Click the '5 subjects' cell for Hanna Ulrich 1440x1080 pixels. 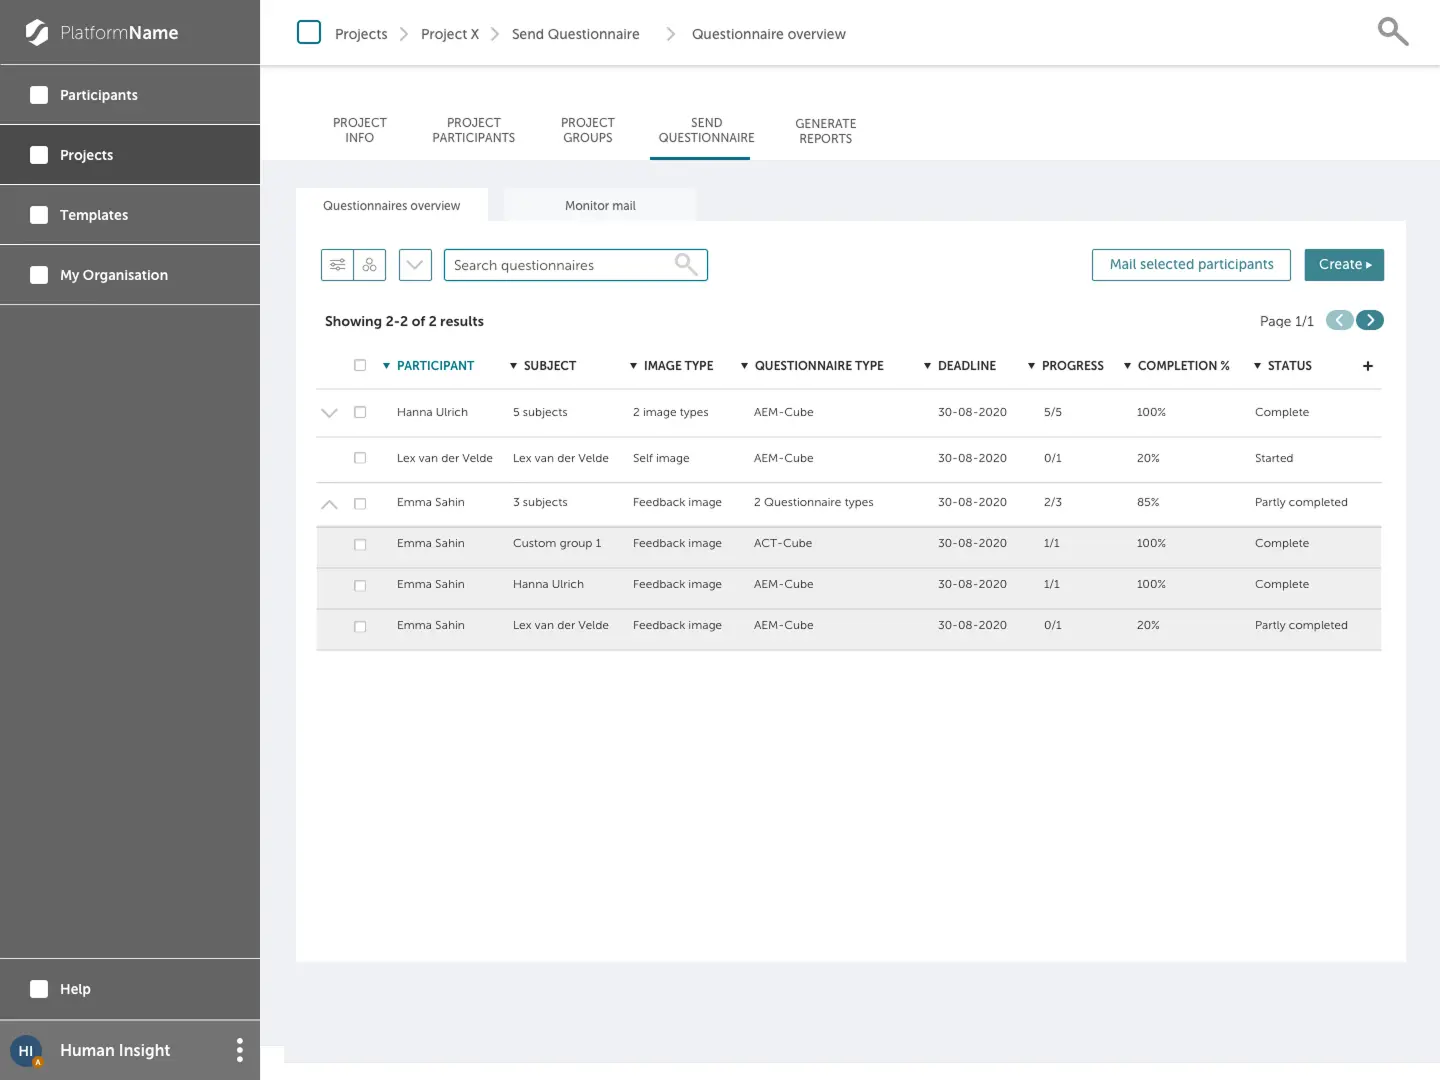coord(540,412)
